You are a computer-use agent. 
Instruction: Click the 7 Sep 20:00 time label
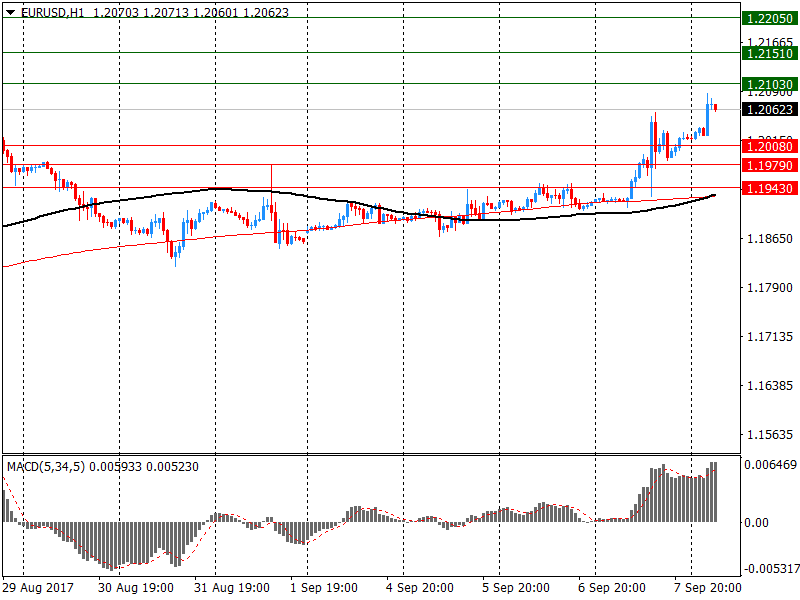pos(708,588)
